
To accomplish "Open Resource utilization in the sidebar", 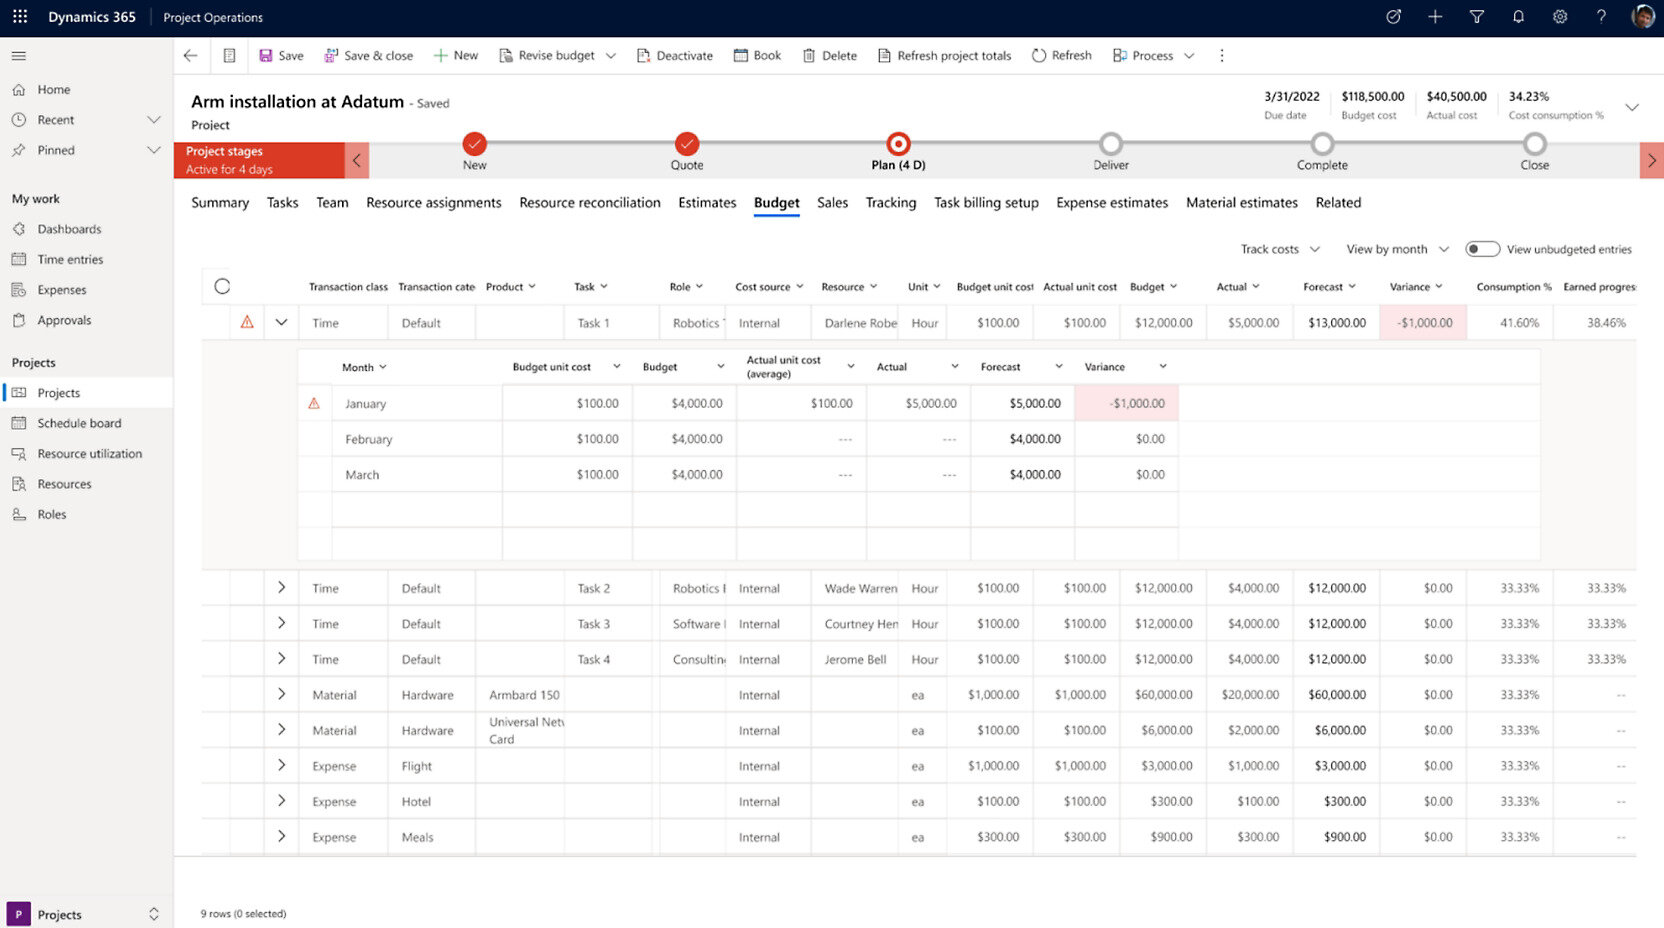I will coord(88,453).
